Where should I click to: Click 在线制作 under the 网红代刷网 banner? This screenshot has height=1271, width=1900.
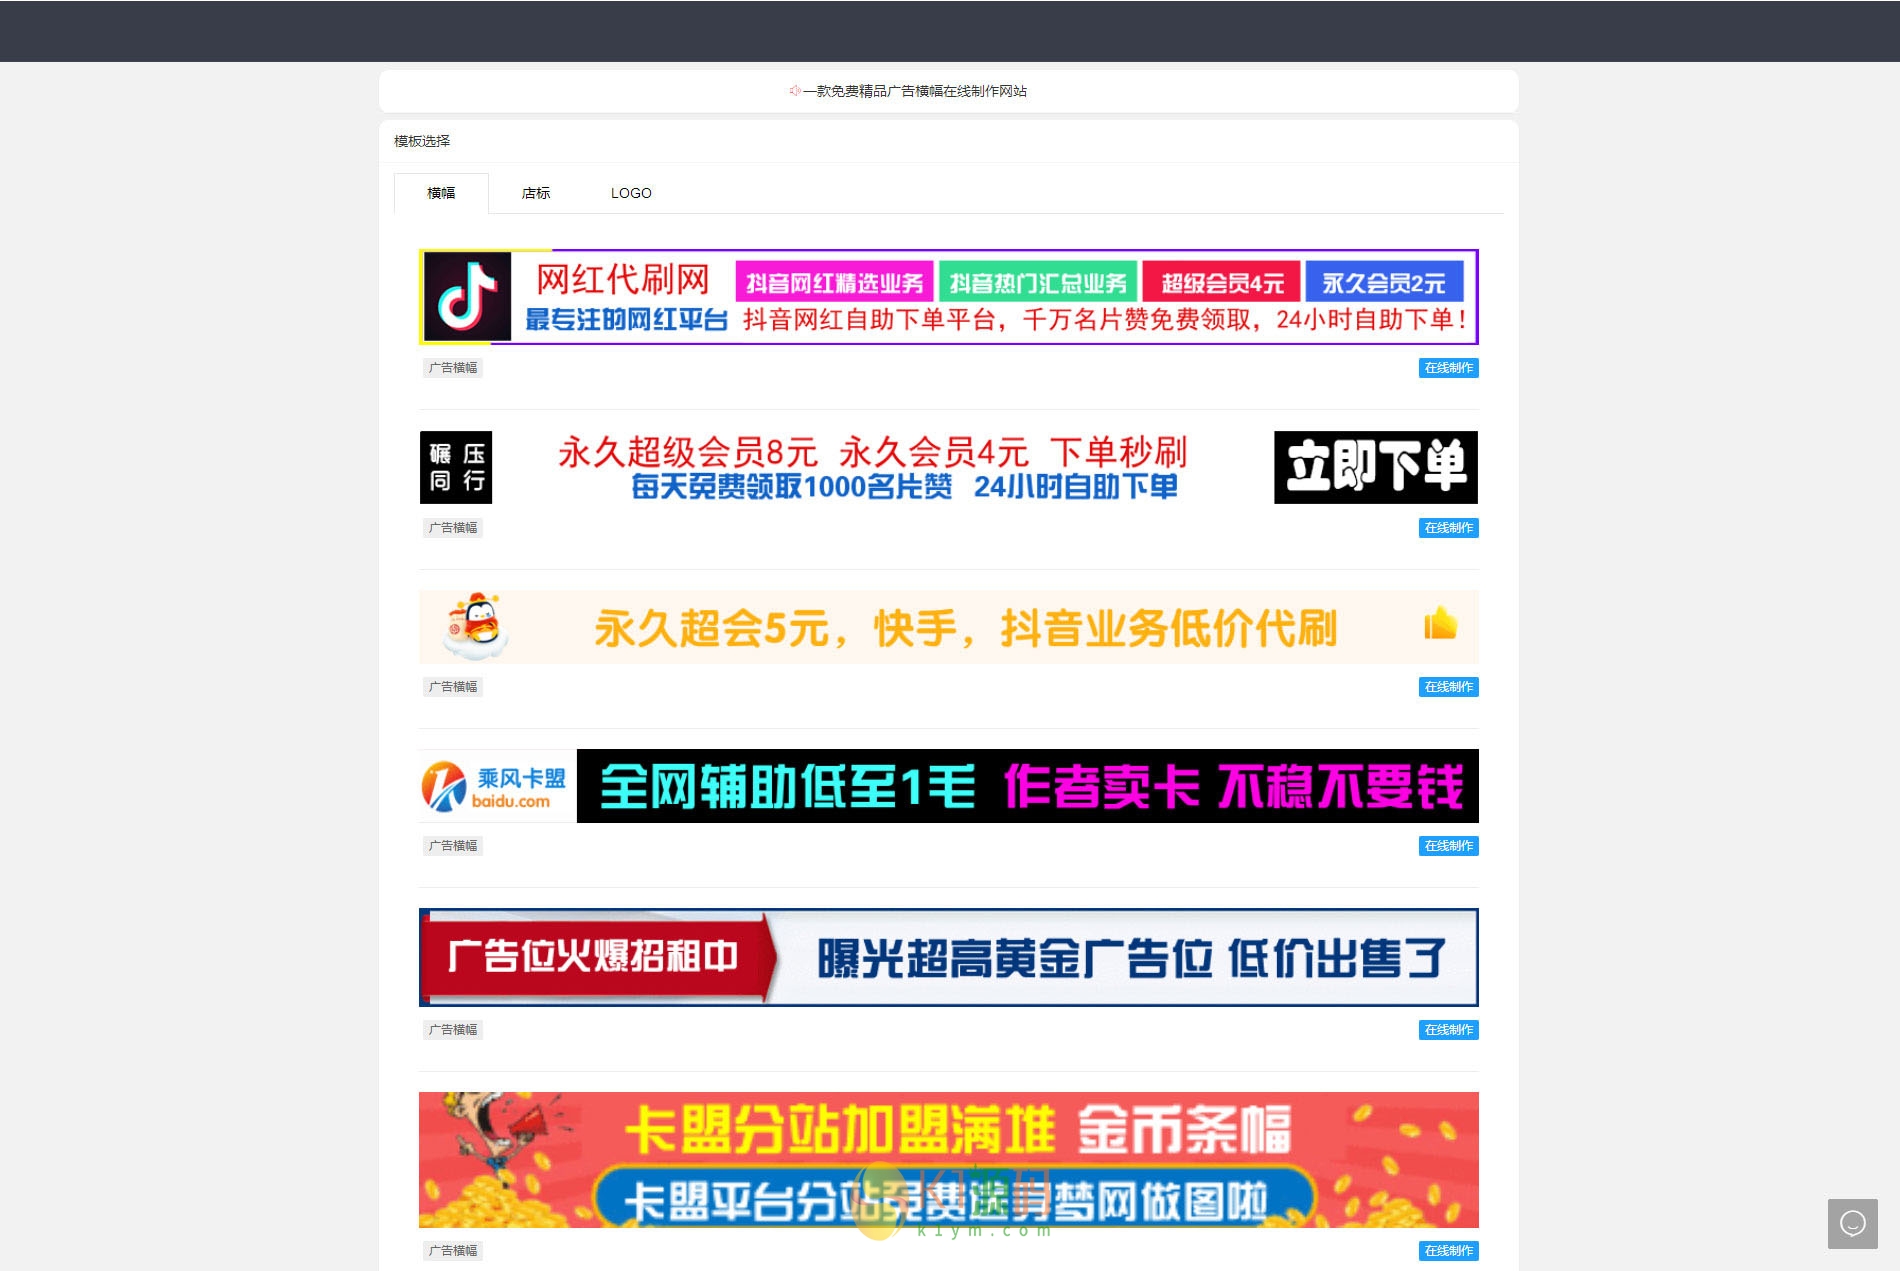click(1448, 368)
